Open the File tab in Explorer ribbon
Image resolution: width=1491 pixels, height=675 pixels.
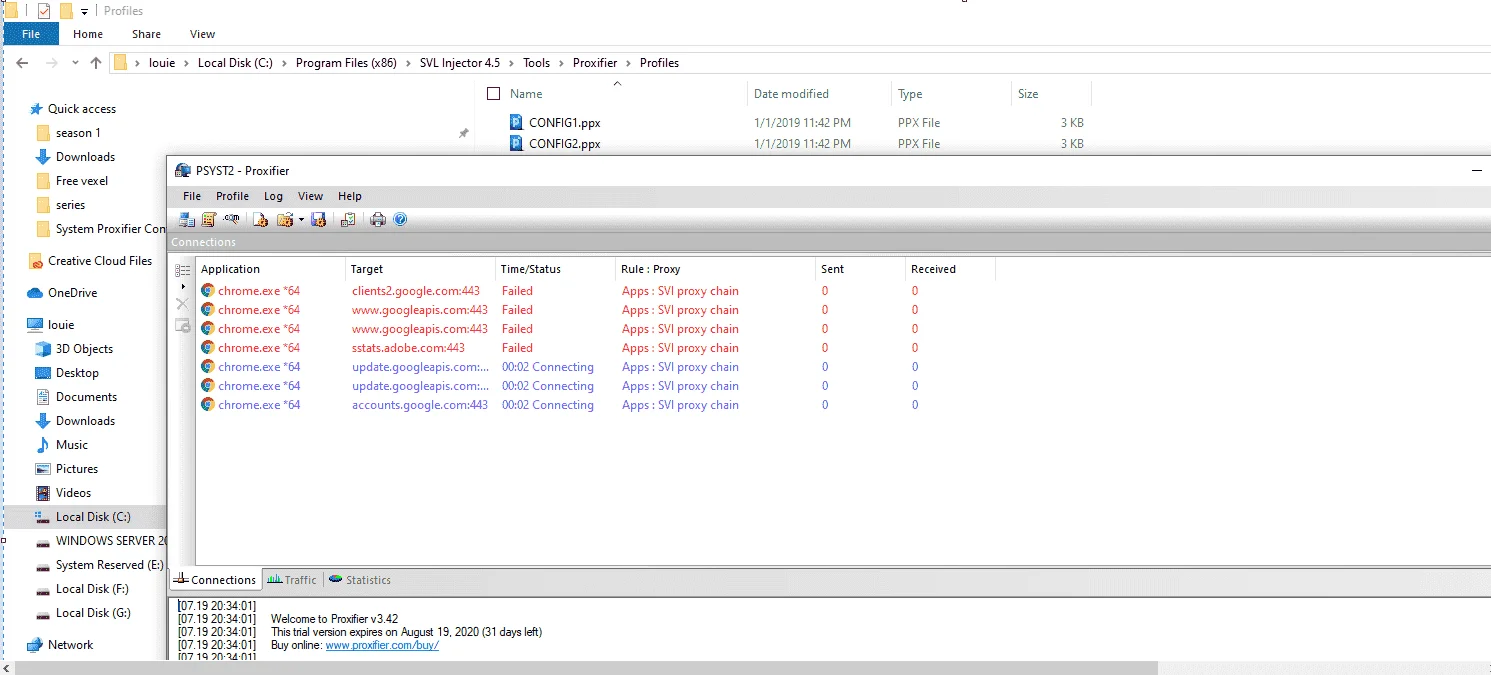click(x=31, y=34)
